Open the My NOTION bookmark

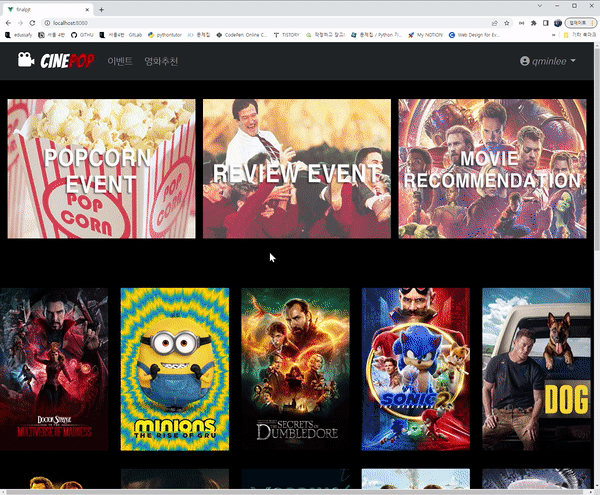(425, 35)
